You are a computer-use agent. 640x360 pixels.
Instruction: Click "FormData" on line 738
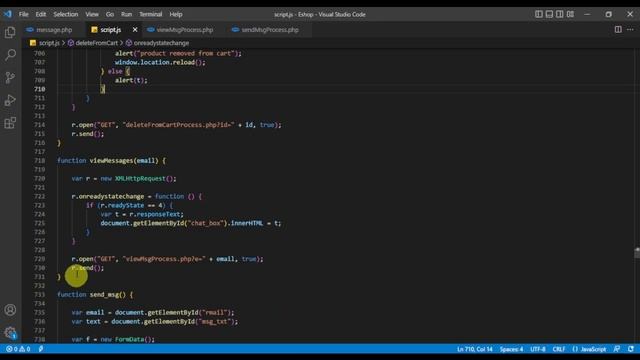[x=129, y=339]
